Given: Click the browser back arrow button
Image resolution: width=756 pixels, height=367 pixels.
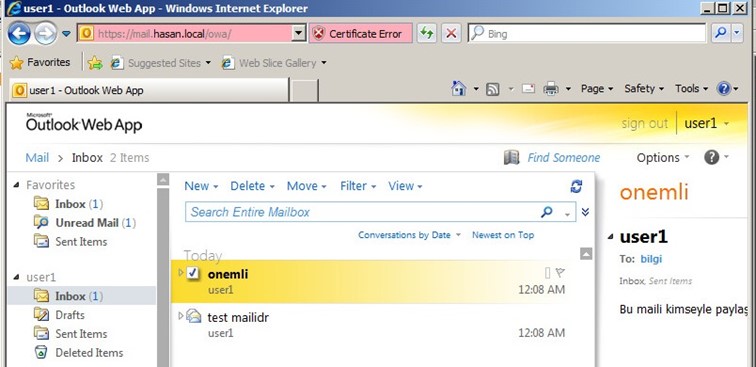Looking at the screenshot, I should point(19,34).
